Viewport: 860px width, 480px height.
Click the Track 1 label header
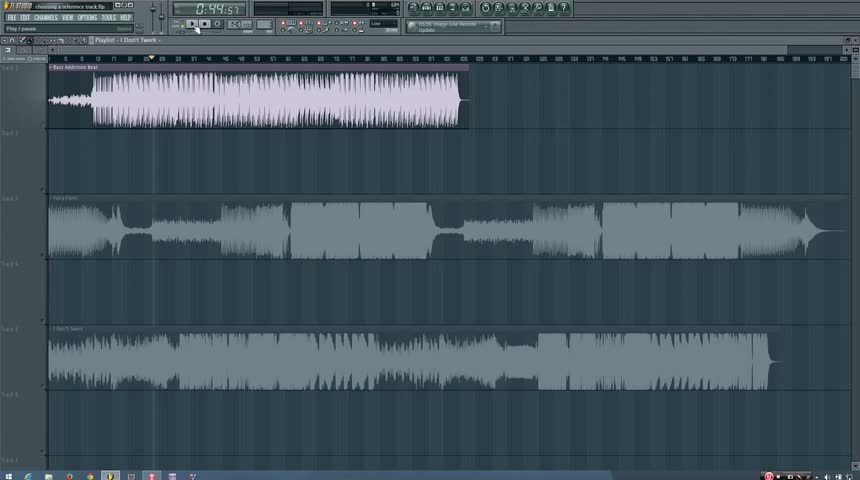[x=10, y=67]
